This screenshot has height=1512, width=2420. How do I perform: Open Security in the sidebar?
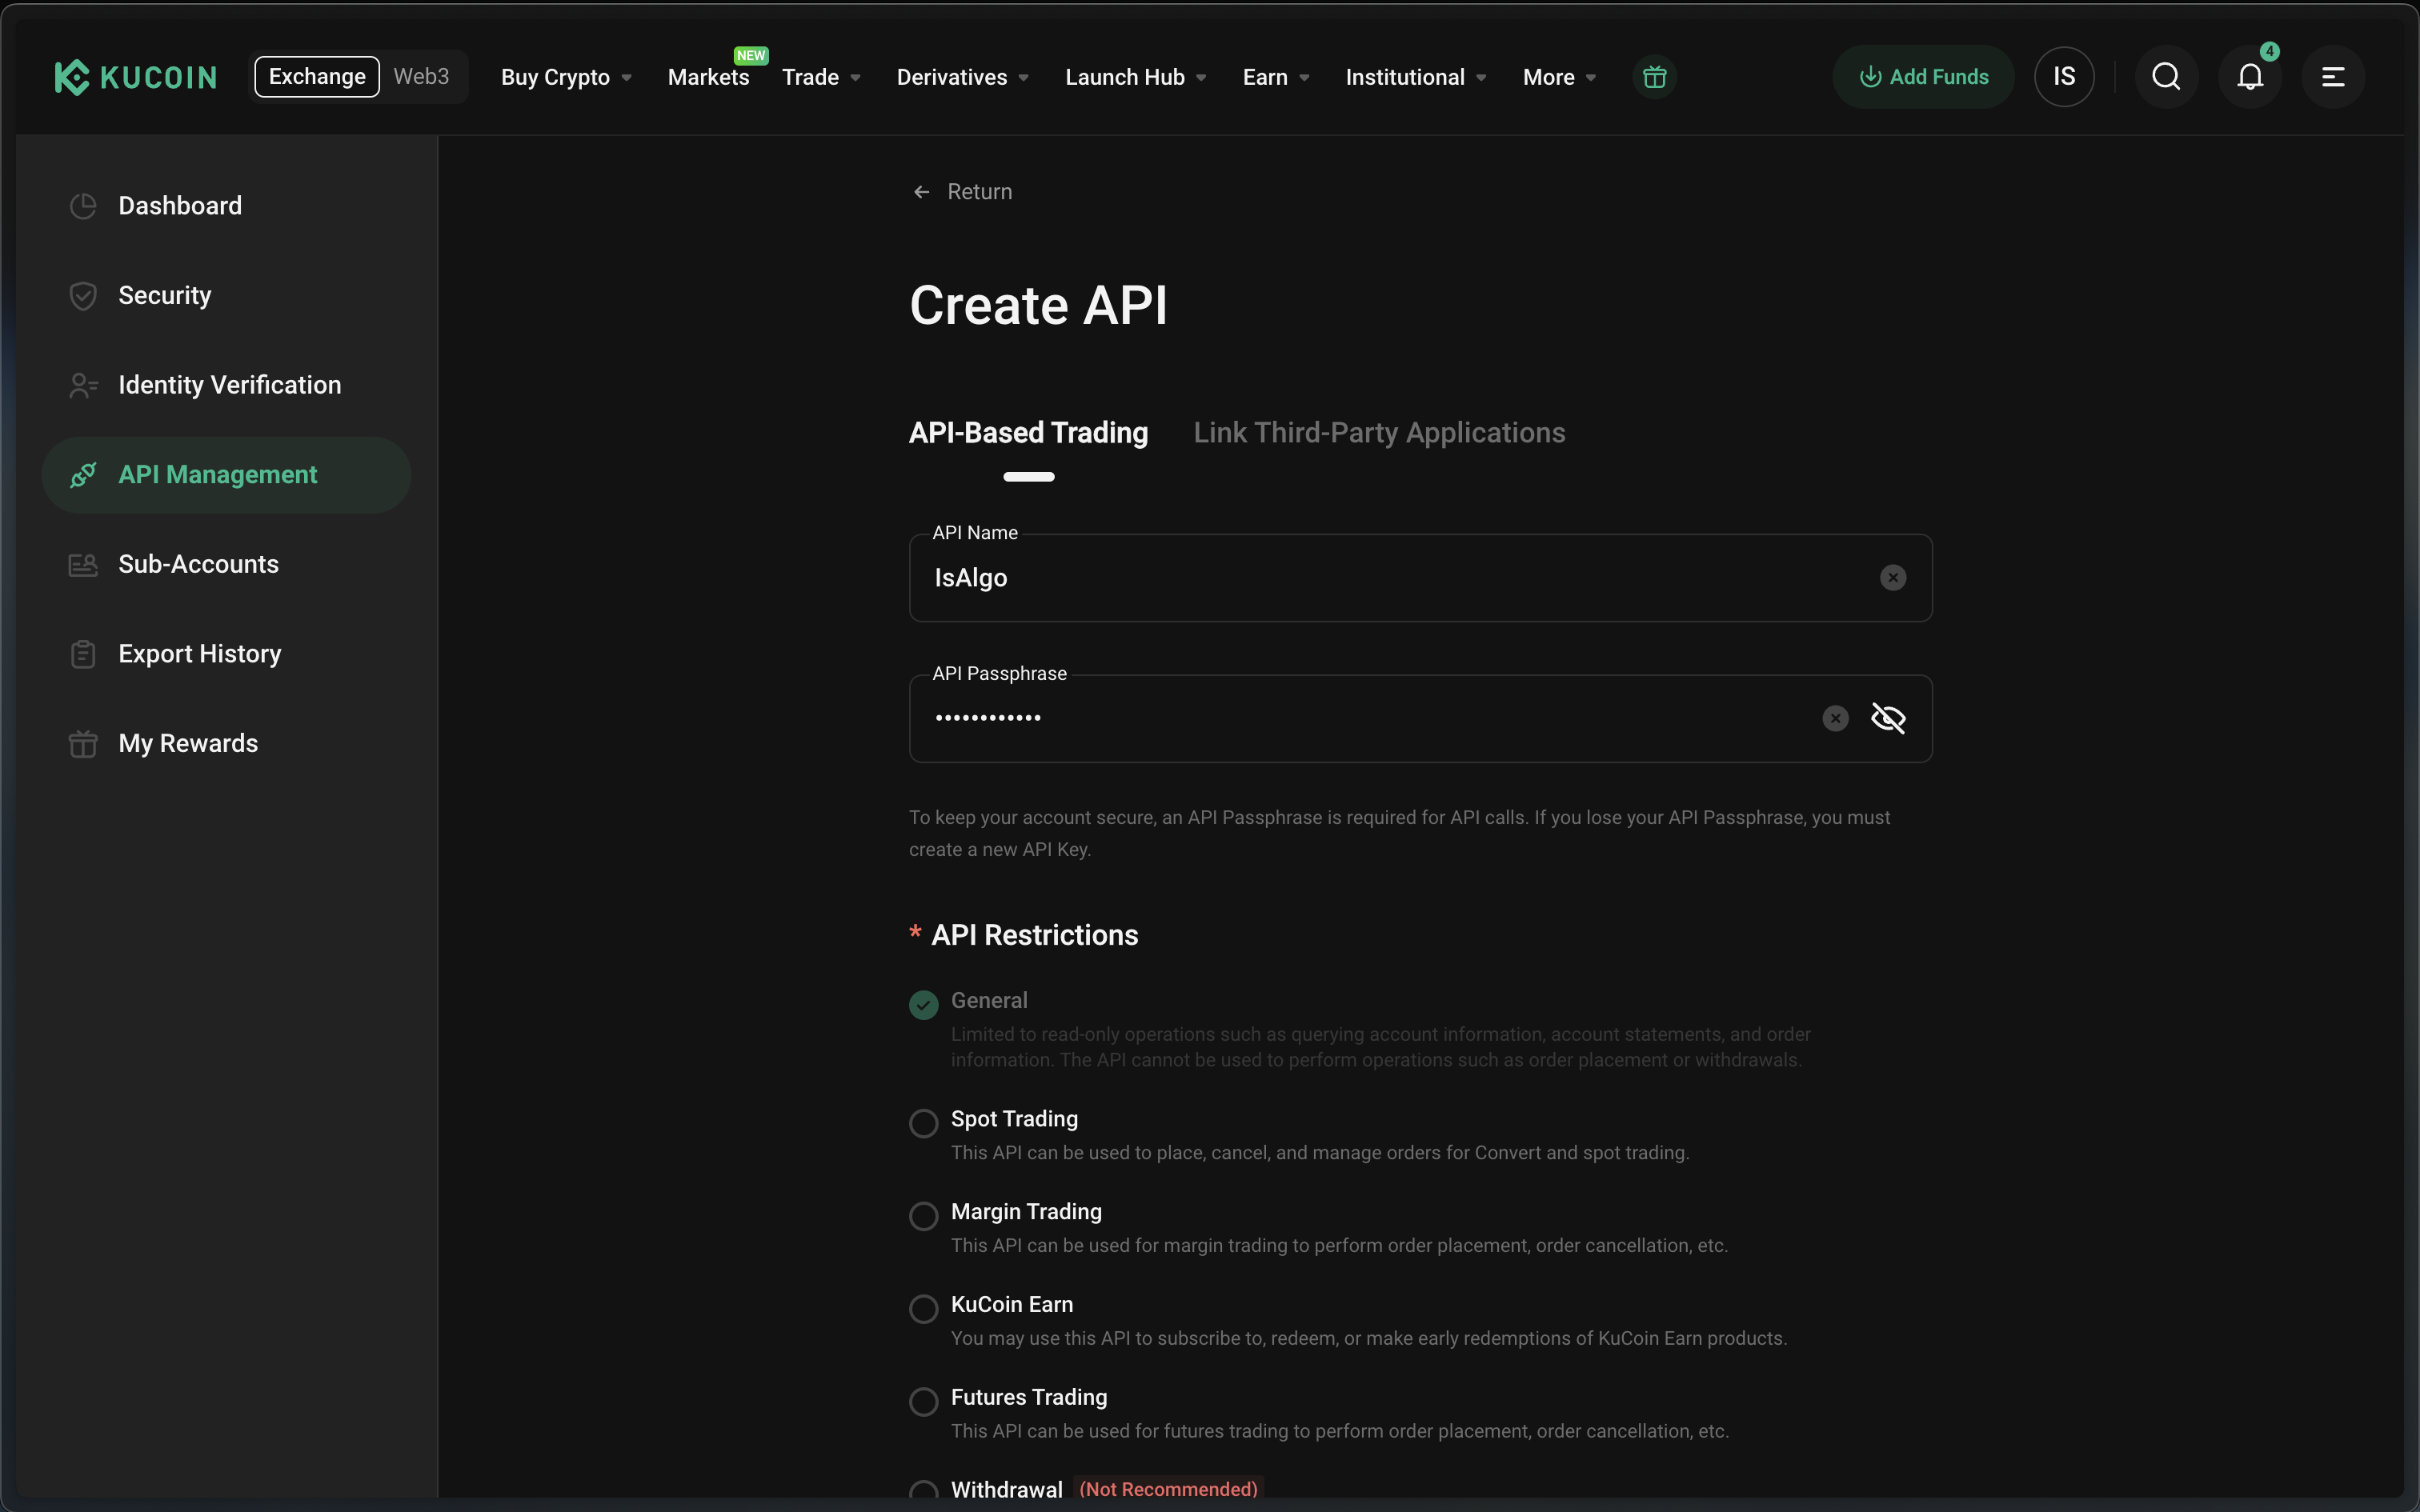pos(226,296)
